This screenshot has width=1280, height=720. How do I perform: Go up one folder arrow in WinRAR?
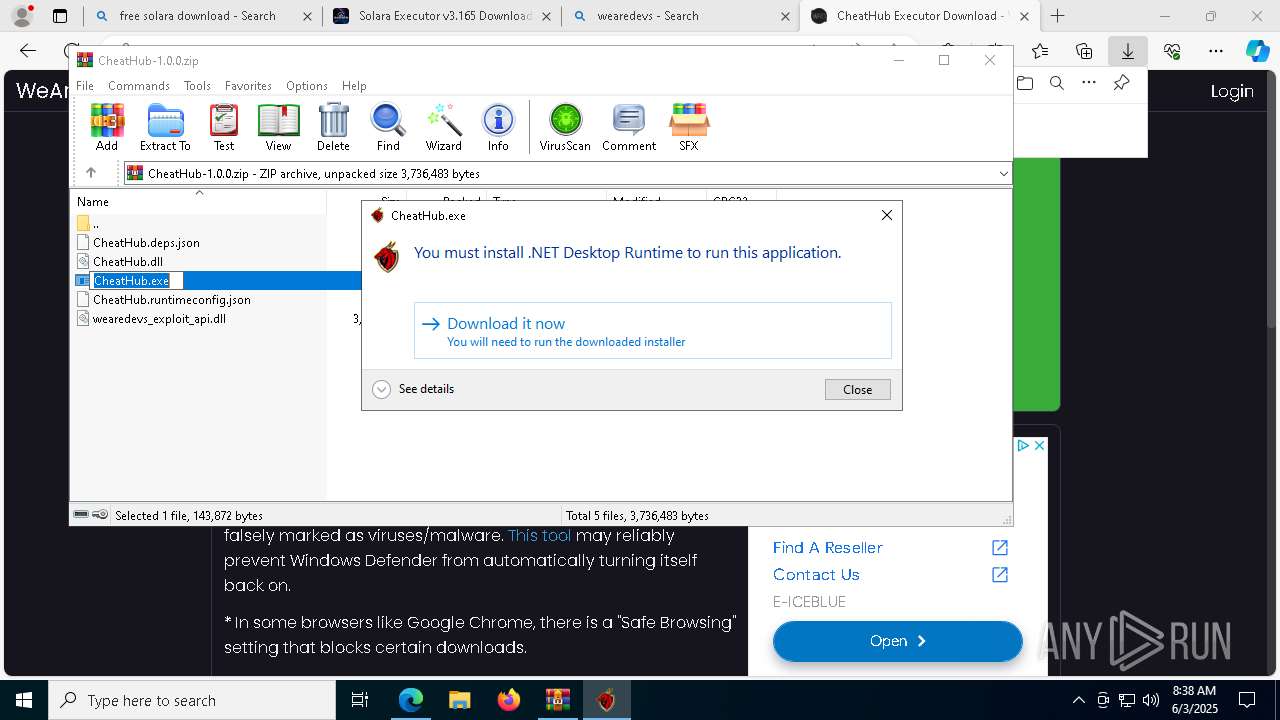[x=91, y=173]
